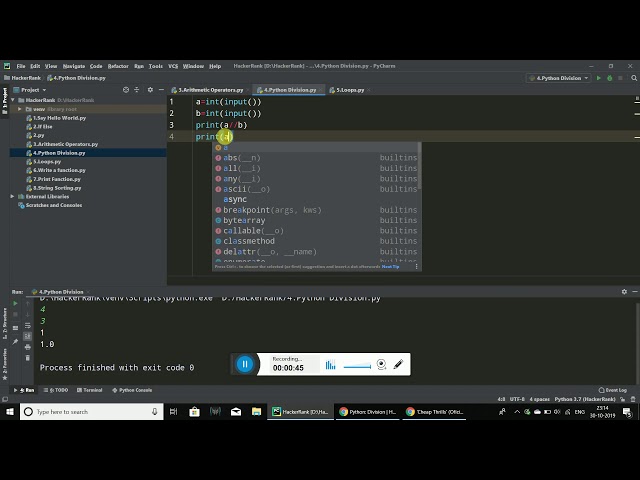Open Scratches and Consoles node
This screenshot has height=480, width=640.
pyautogui.click(x=53, y=205)
